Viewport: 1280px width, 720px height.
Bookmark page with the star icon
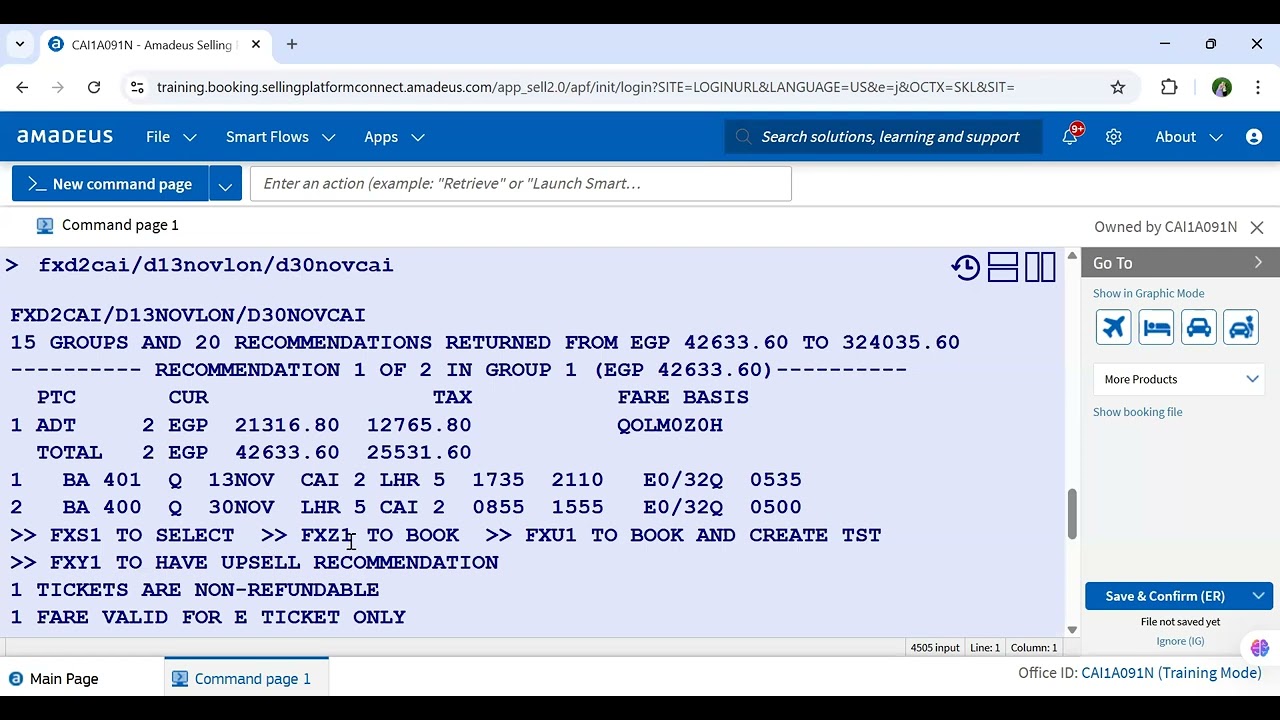point(1118,87)
